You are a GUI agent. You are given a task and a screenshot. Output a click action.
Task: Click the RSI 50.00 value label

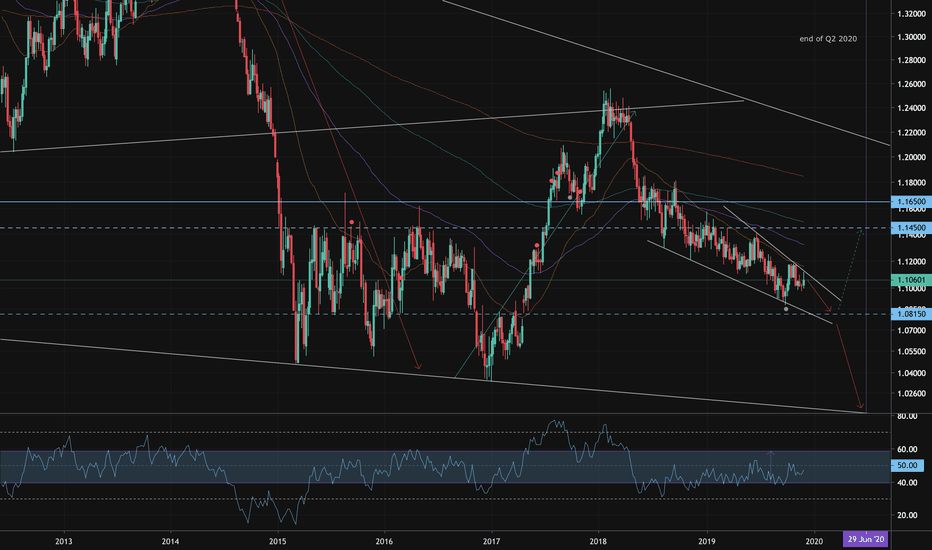click(x=908, y=466)
